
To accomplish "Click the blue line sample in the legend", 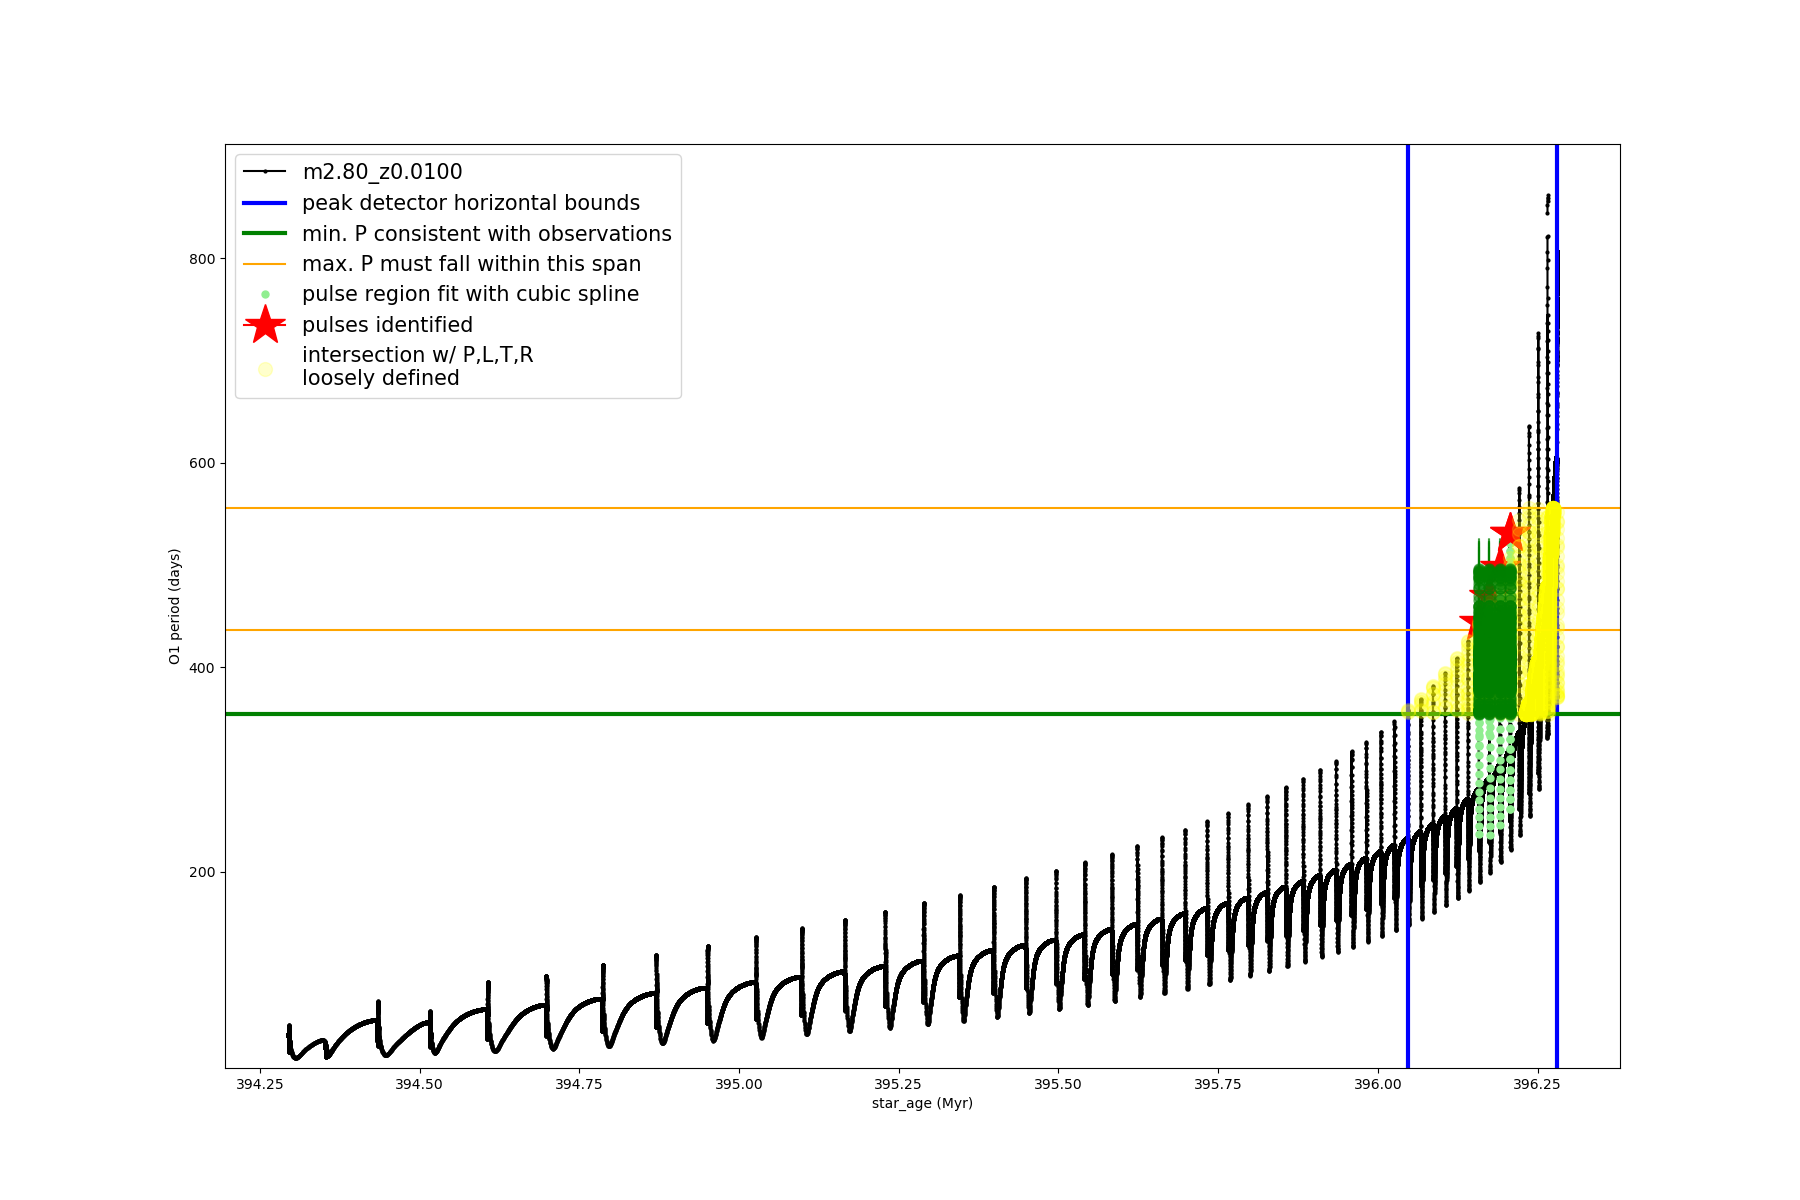I will click(x=265, y=203).
